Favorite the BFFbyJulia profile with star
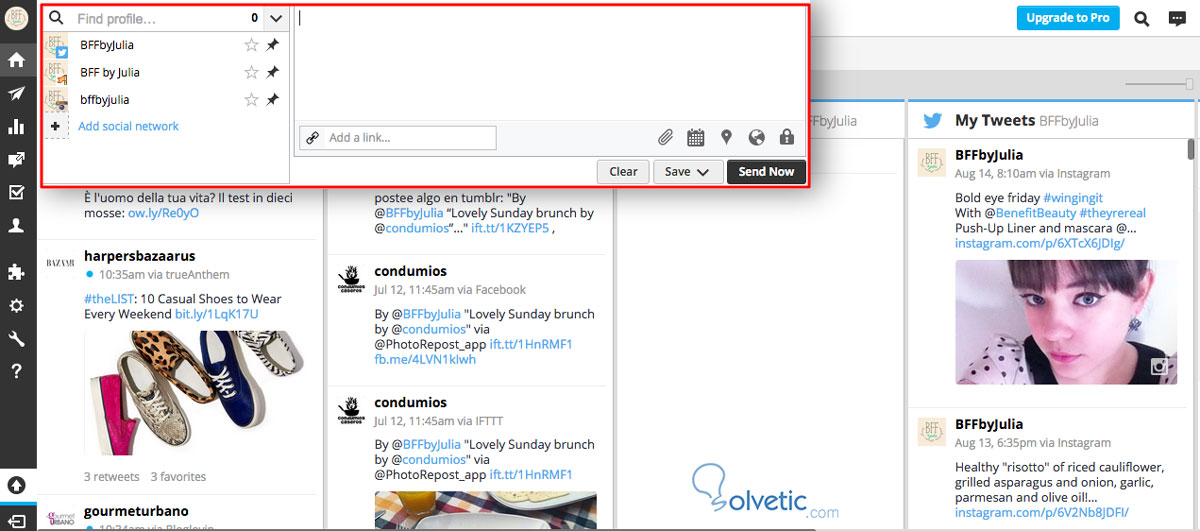Viewport: 1200px width, 531px height. coord(251,45)
